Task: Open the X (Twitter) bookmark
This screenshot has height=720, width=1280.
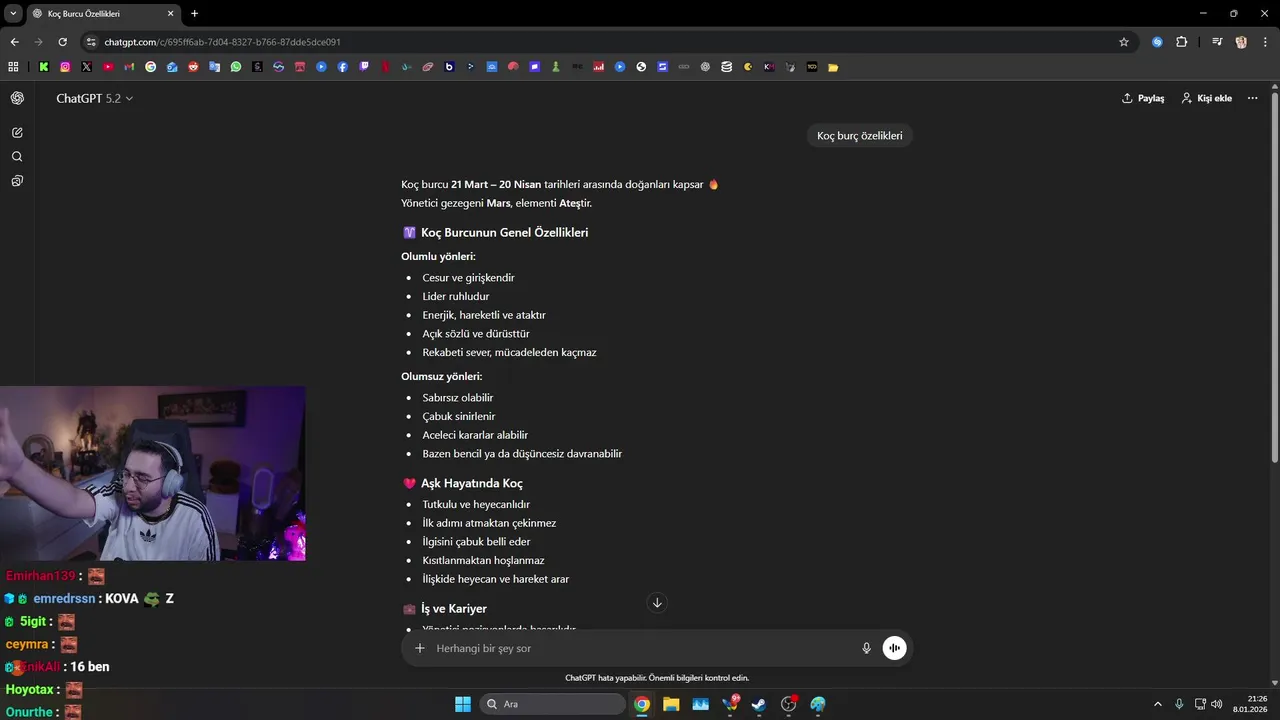Action: pyautogui.click(x=87, y=67)
